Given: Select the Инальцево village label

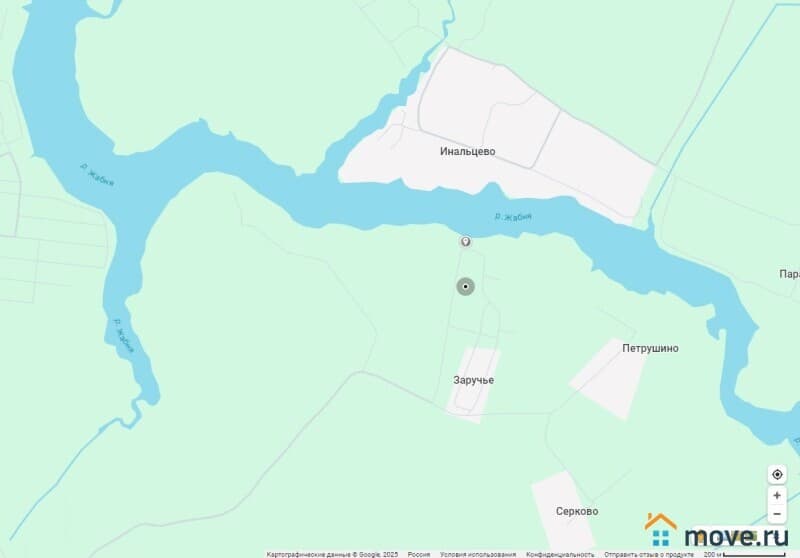Looking at the screenshot, I should pyautogui.click(x=467, y=151).
